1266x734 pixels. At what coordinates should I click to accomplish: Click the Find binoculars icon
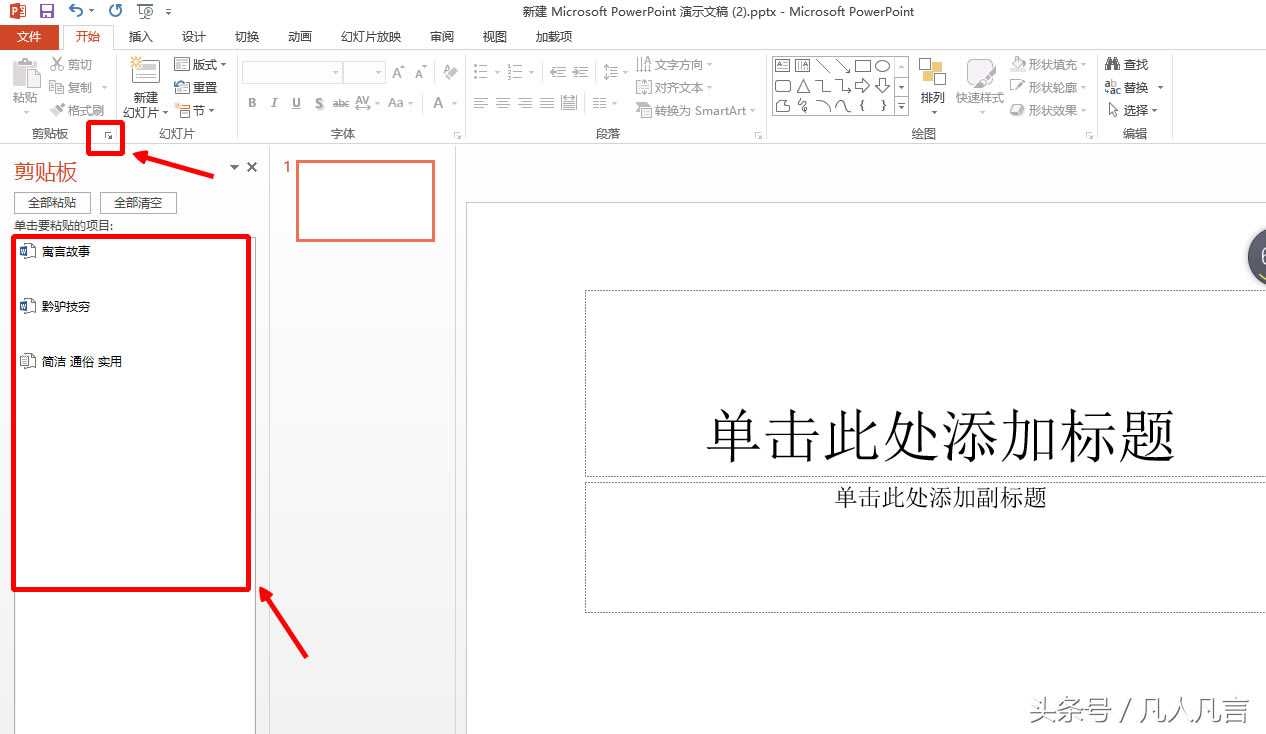coord(1113,64)
